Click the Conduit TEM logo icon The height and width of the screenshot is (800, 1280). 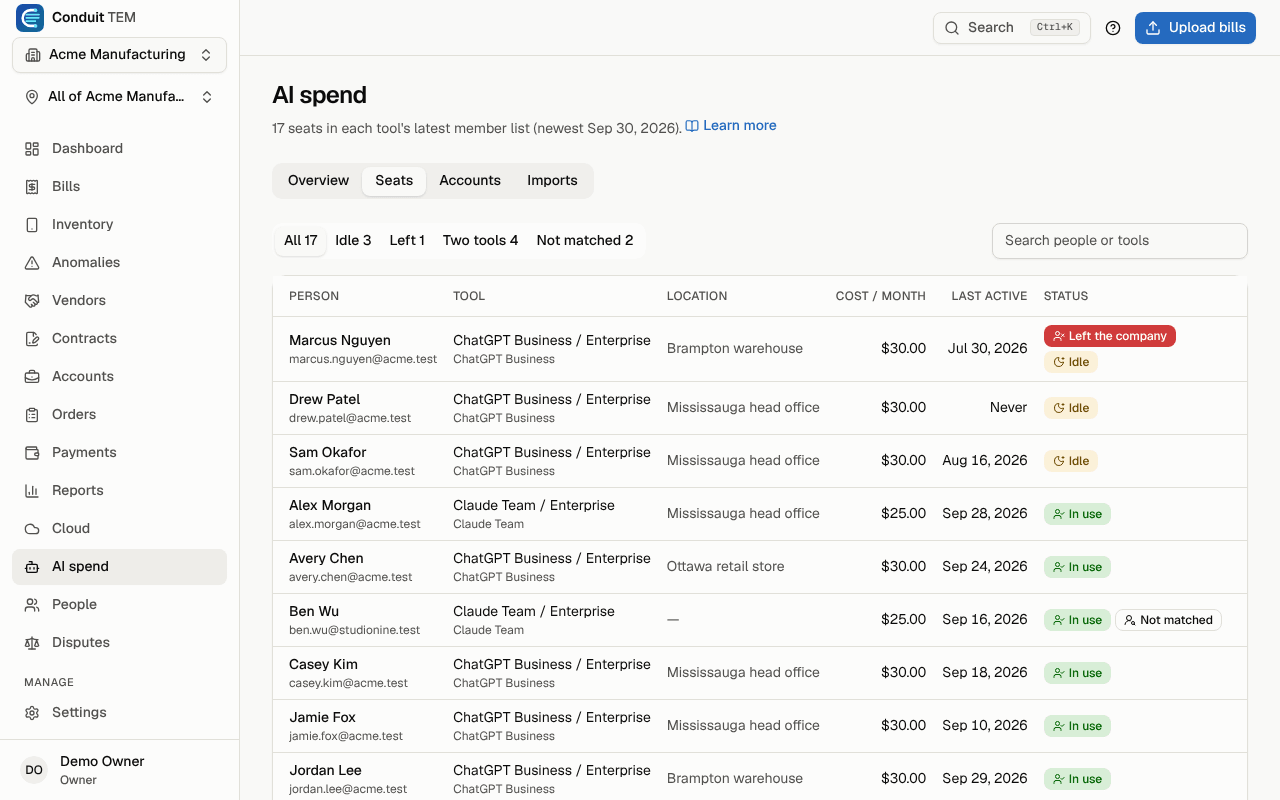30,18
